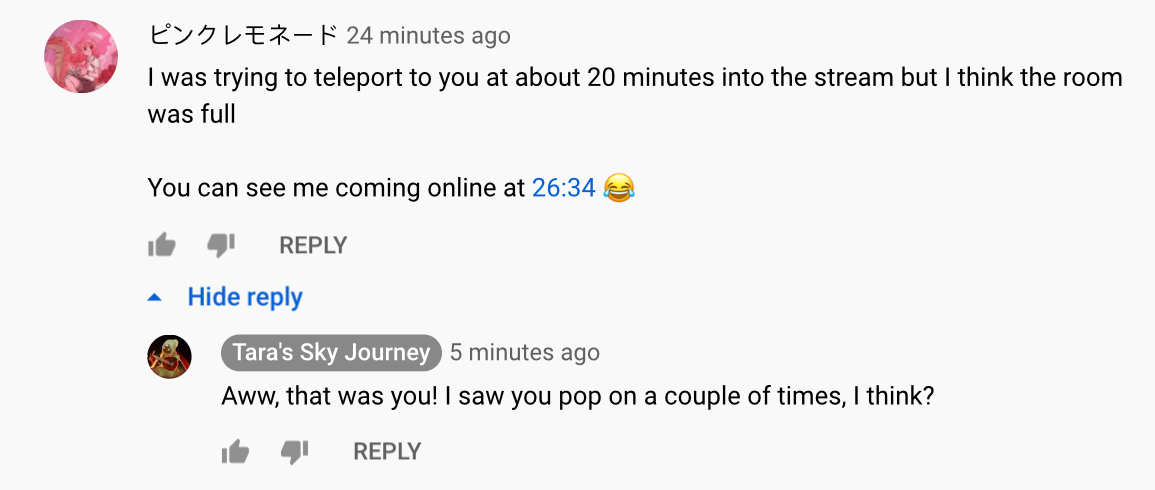Dislike Tara's Sky Journey reply
The image size is (1155, 490).
click(x=294, y=452)
